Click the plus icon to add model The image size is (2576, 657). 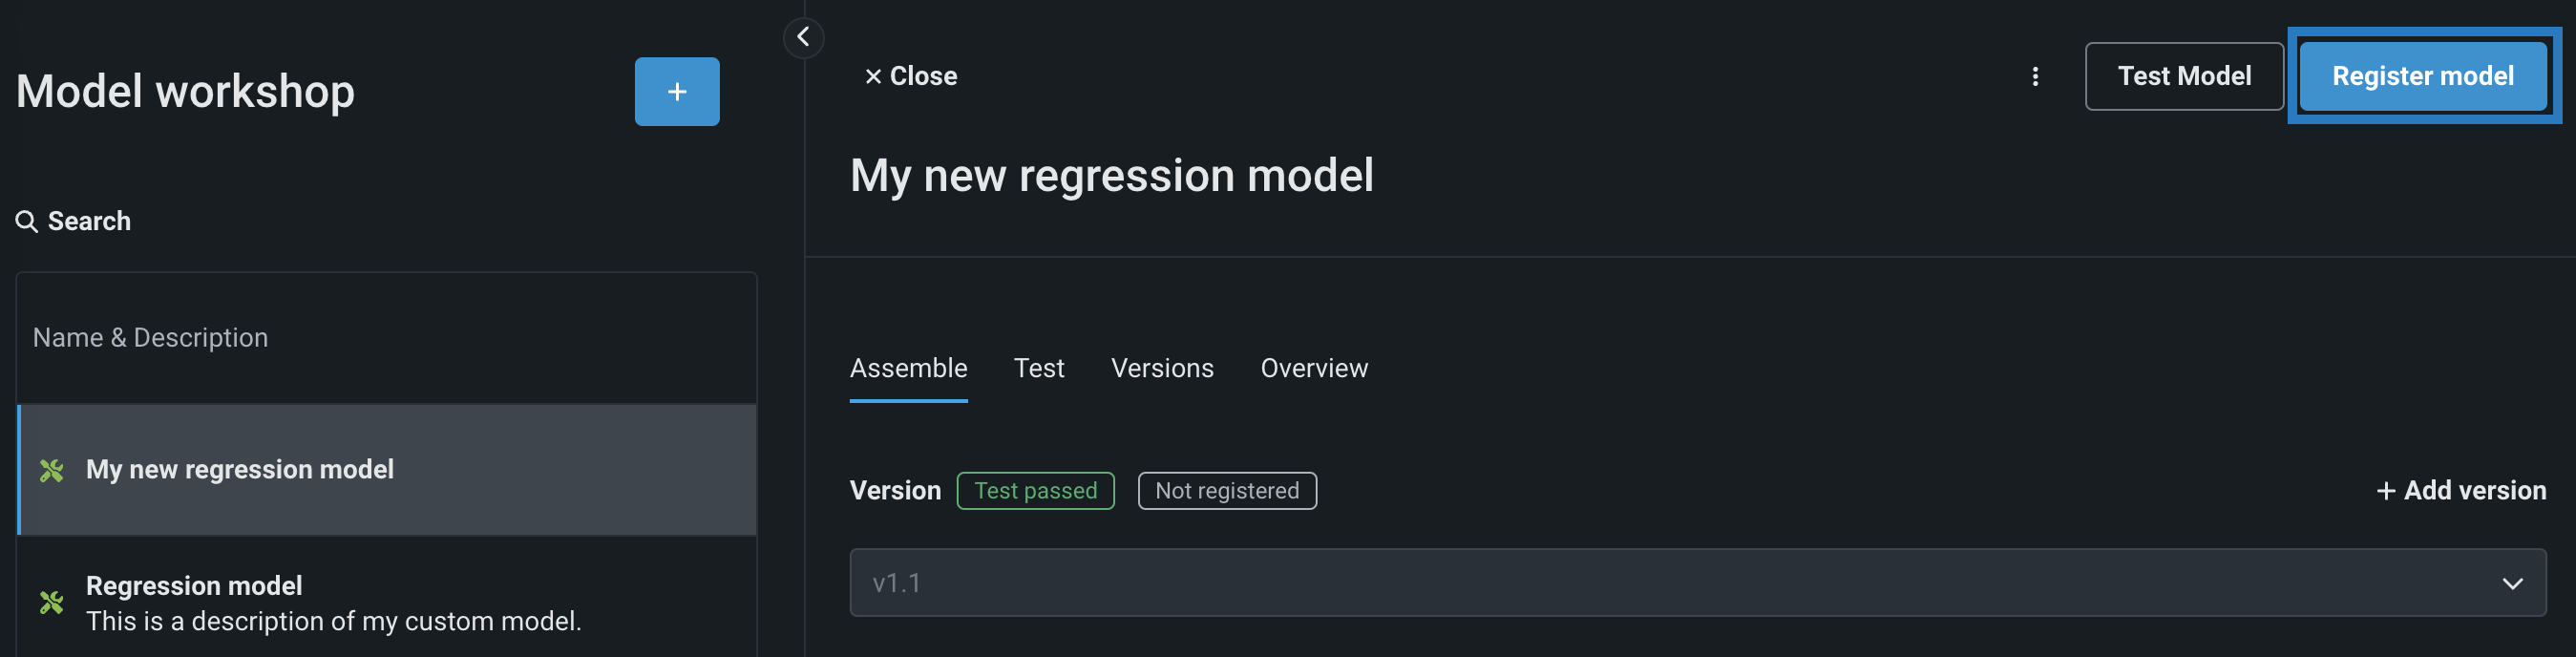point(676,92)
